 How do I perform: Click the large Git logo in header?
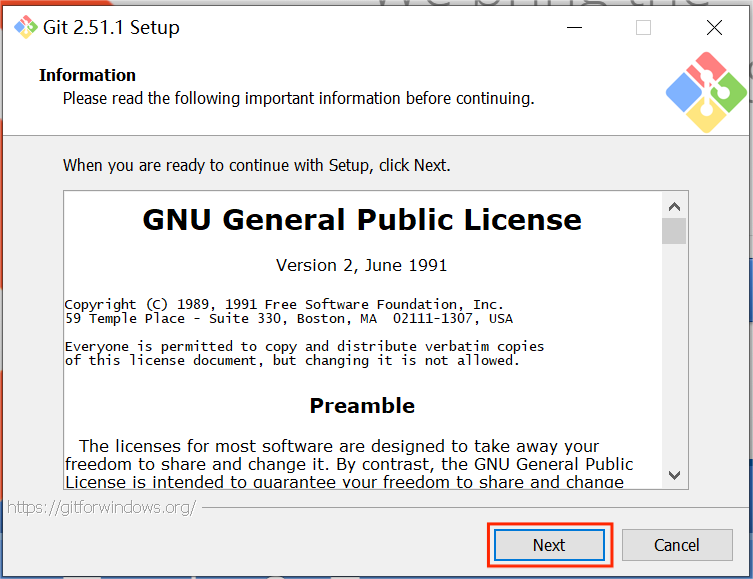point(706,92)
